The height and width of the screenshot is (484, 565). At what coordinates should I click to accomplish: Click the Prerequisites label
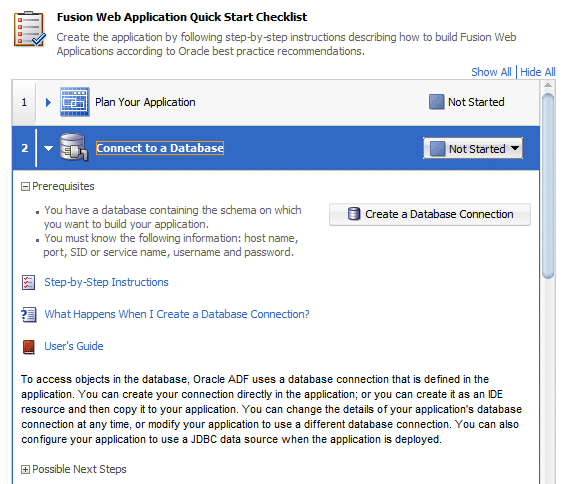coord(63,186)
